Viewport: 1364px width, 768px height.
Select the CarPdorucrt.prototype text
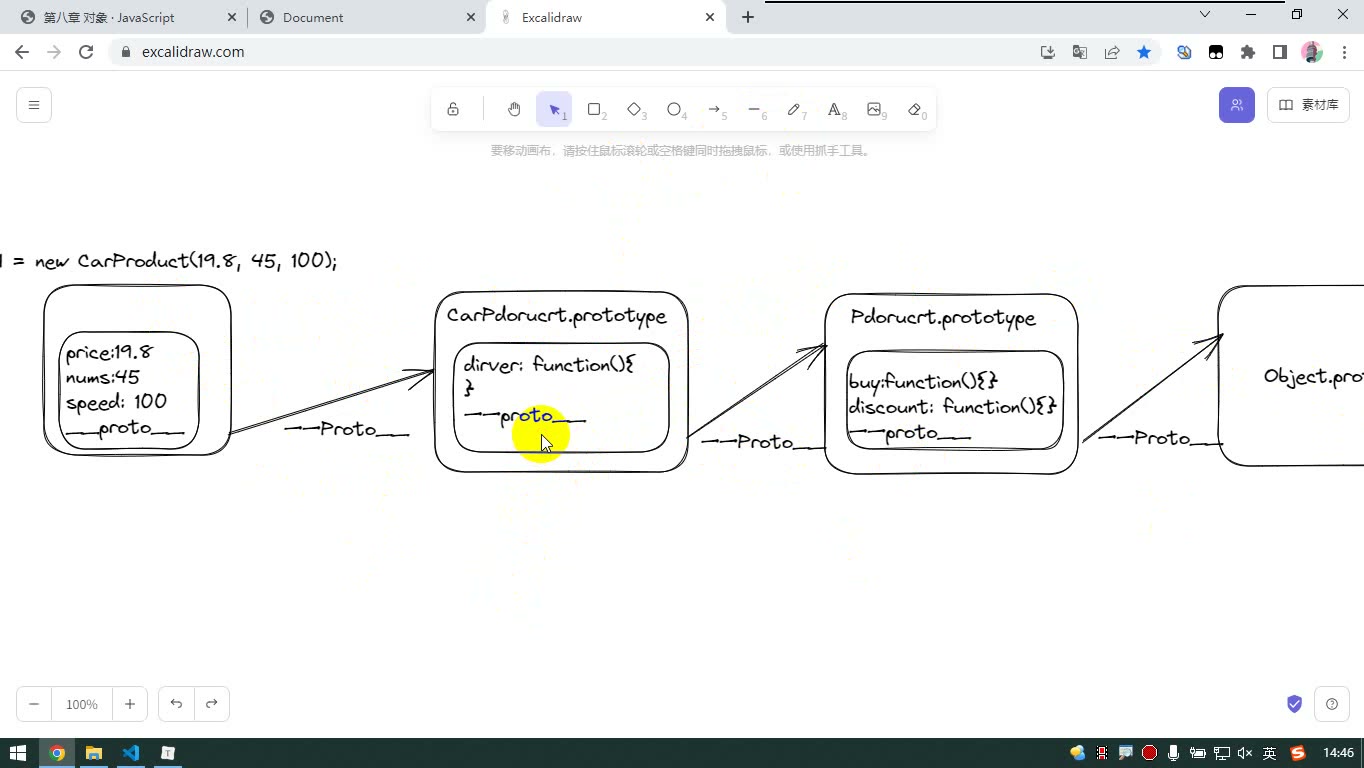[x=557, y=316]
